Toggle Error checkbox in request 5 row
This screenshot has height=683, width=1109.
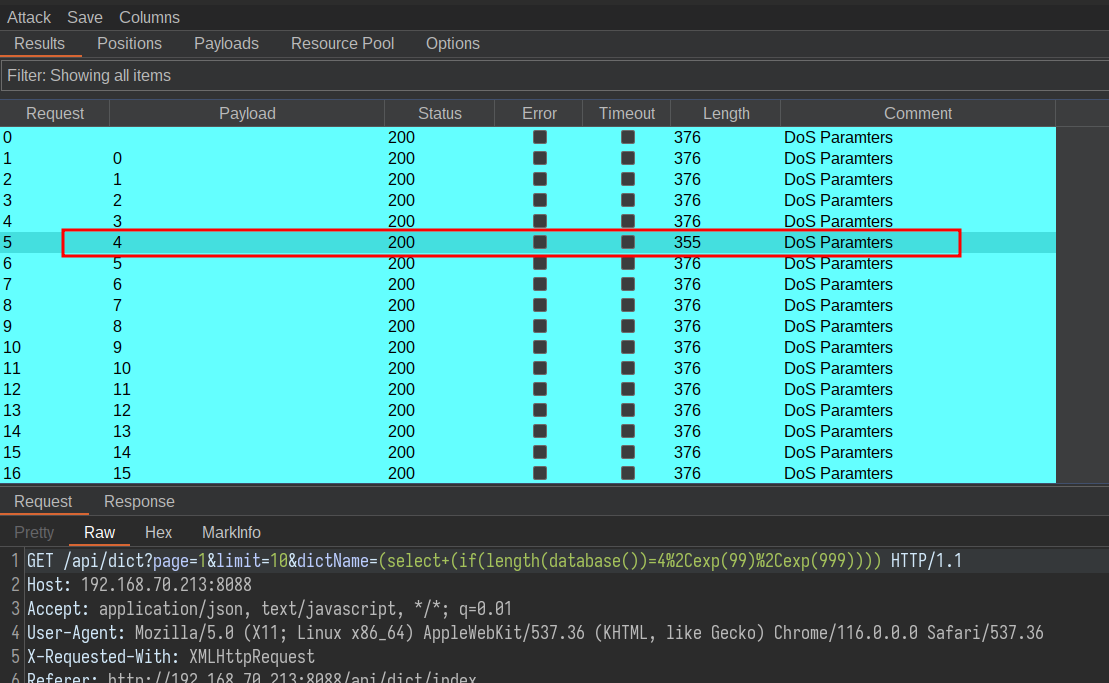[540, 243]
